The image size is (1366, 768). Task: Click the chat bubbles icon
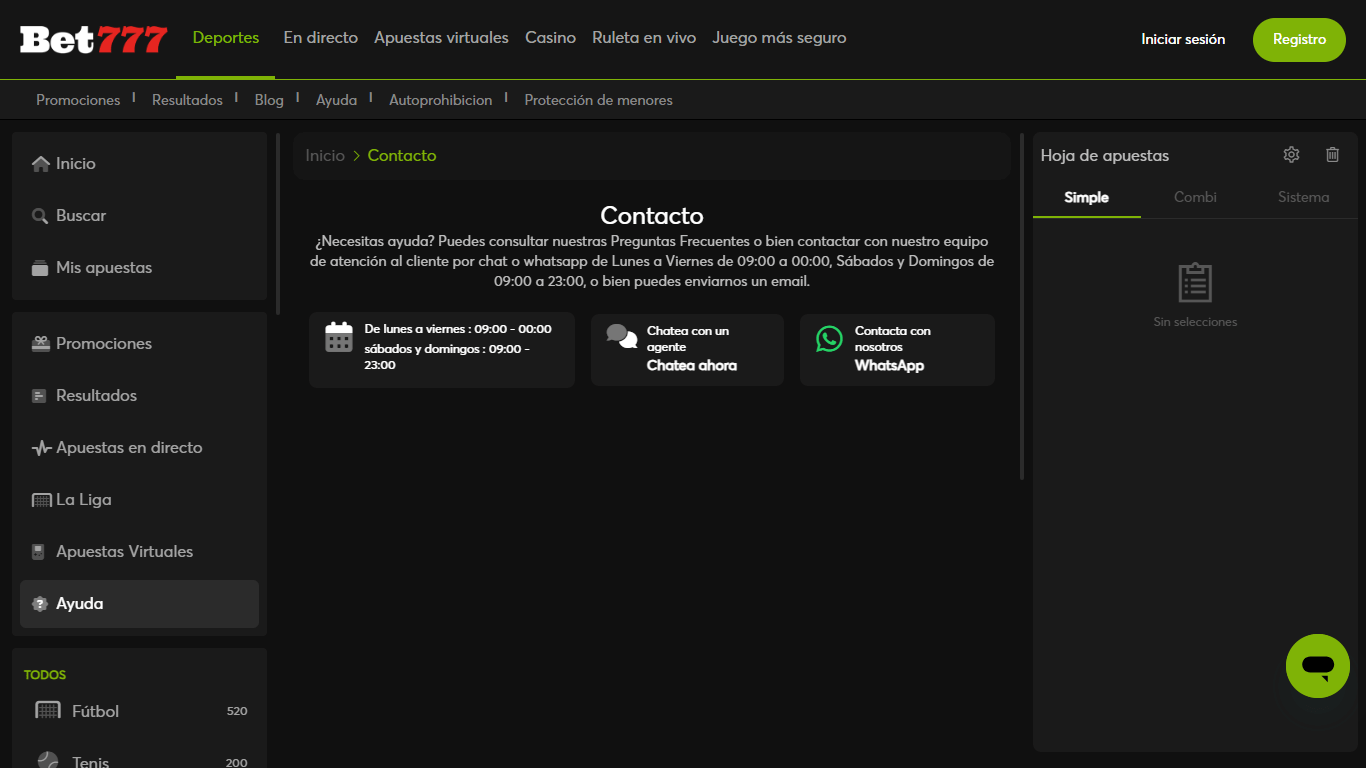tap(622, 336)
